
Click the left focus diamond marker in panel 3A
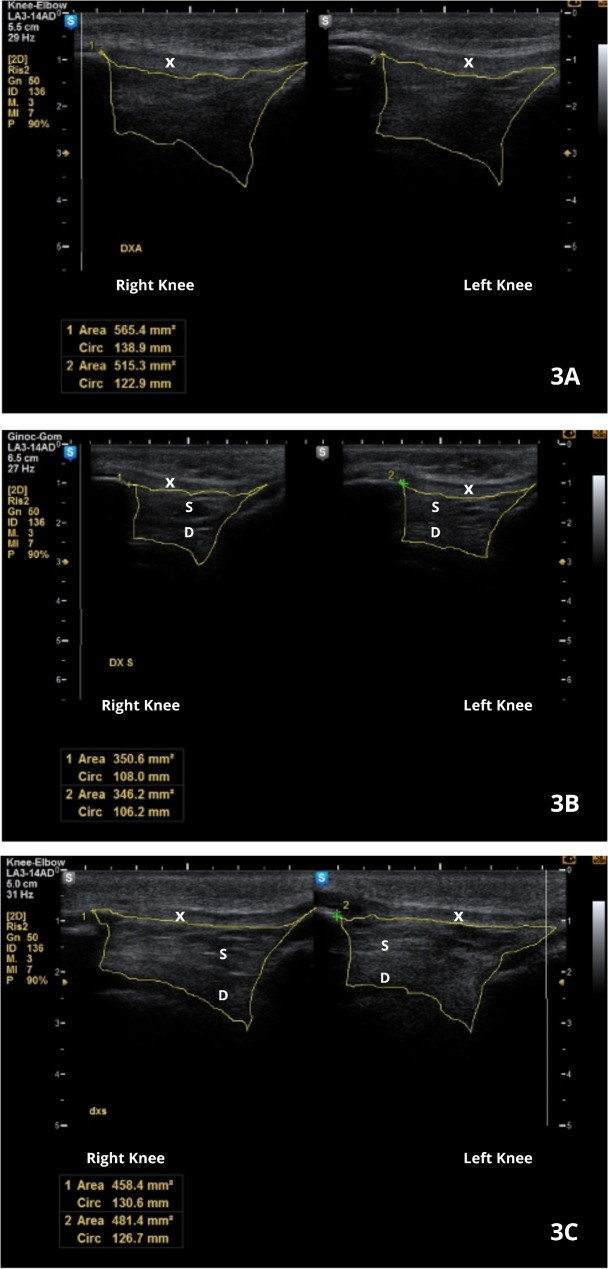[67, 153]
